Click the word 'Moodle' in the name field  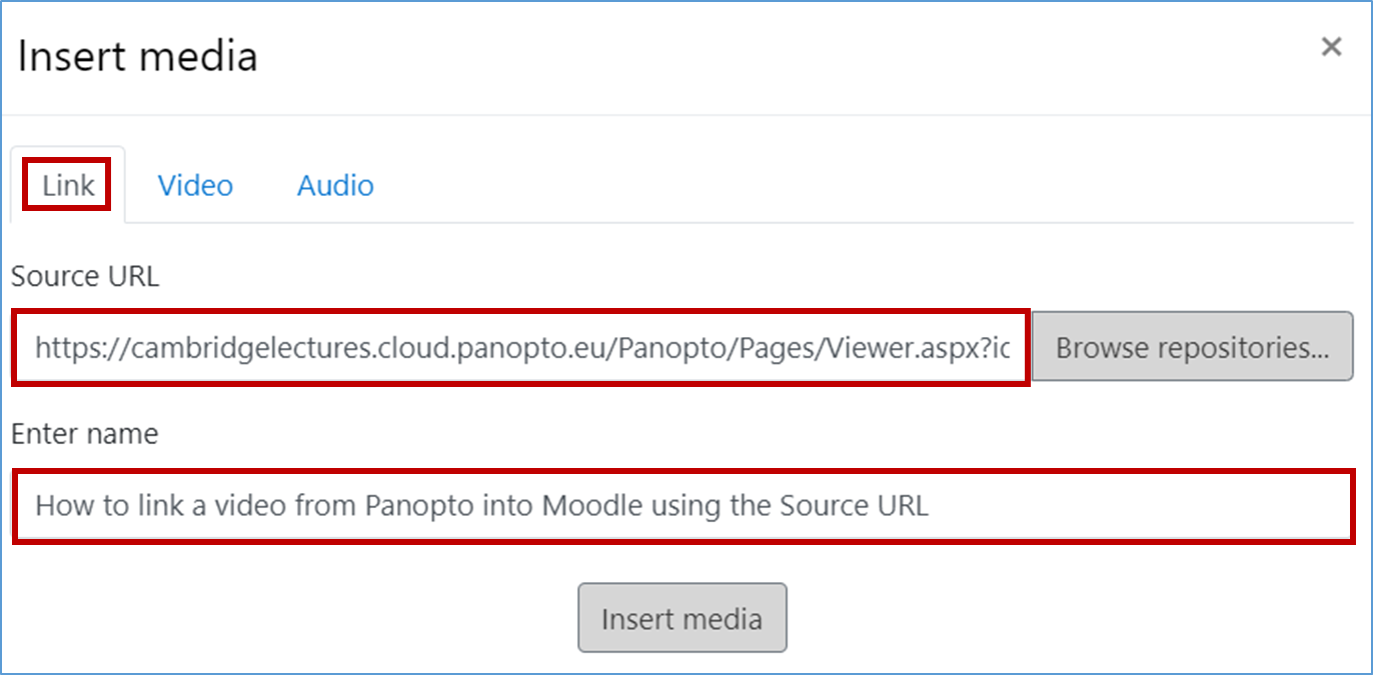click(593, 505)
